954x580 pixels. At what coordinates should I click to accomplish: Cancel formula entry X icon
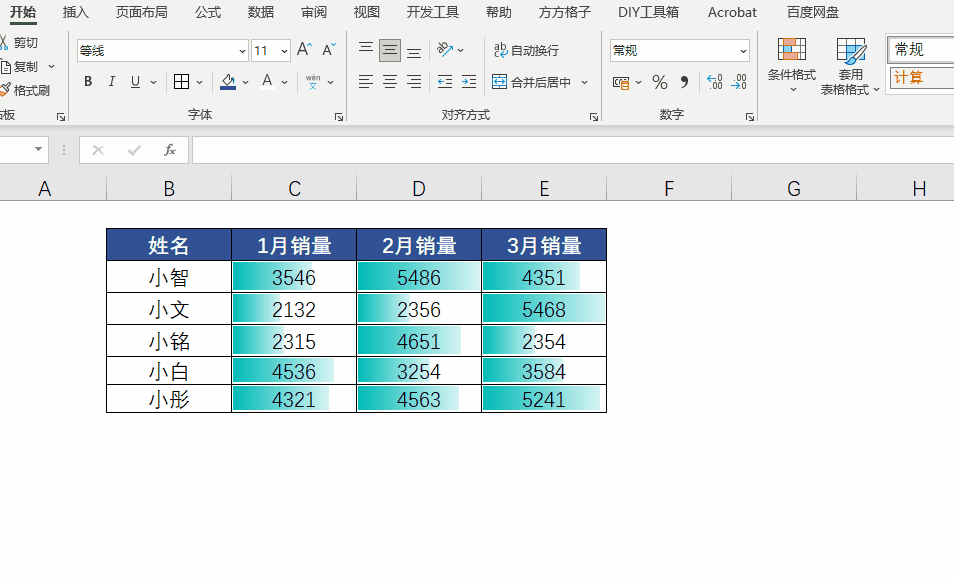pyautogui.click(x=97, y=150)
